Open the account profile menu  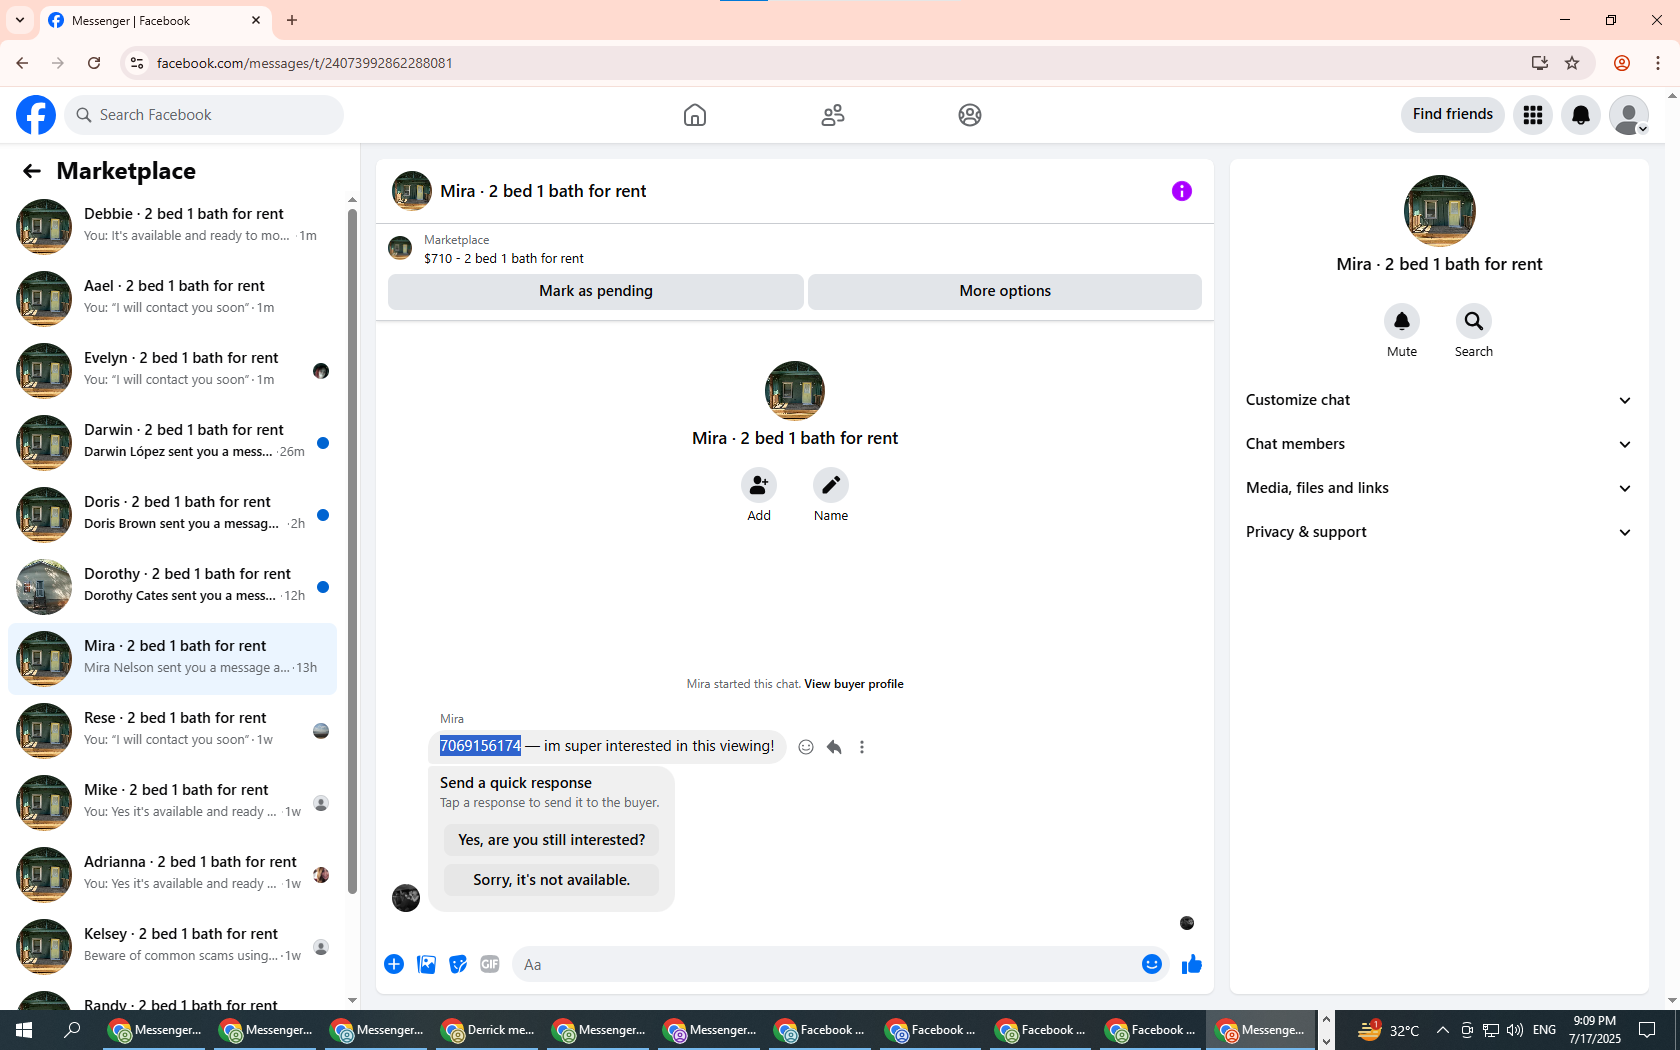(1629, 115)
